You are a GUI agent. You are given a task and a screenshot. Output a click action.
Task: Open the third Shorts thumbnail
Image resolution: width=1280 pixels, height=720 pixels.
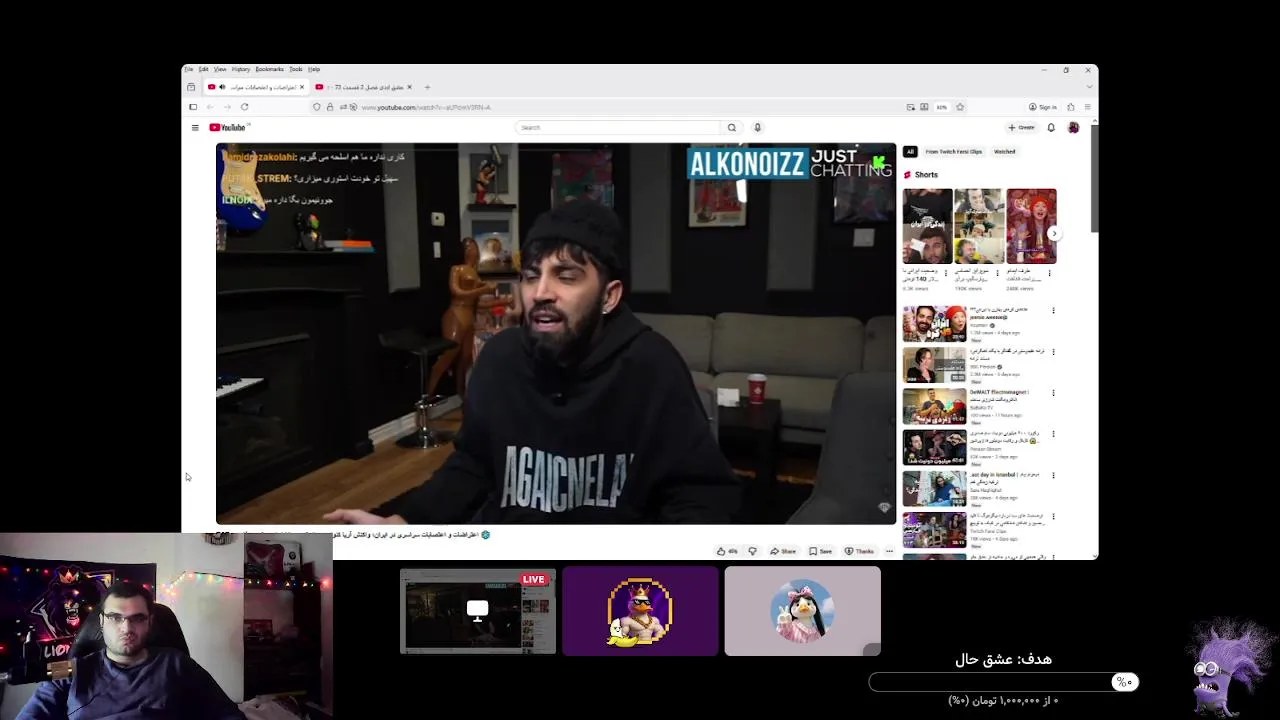point(1031,226)
